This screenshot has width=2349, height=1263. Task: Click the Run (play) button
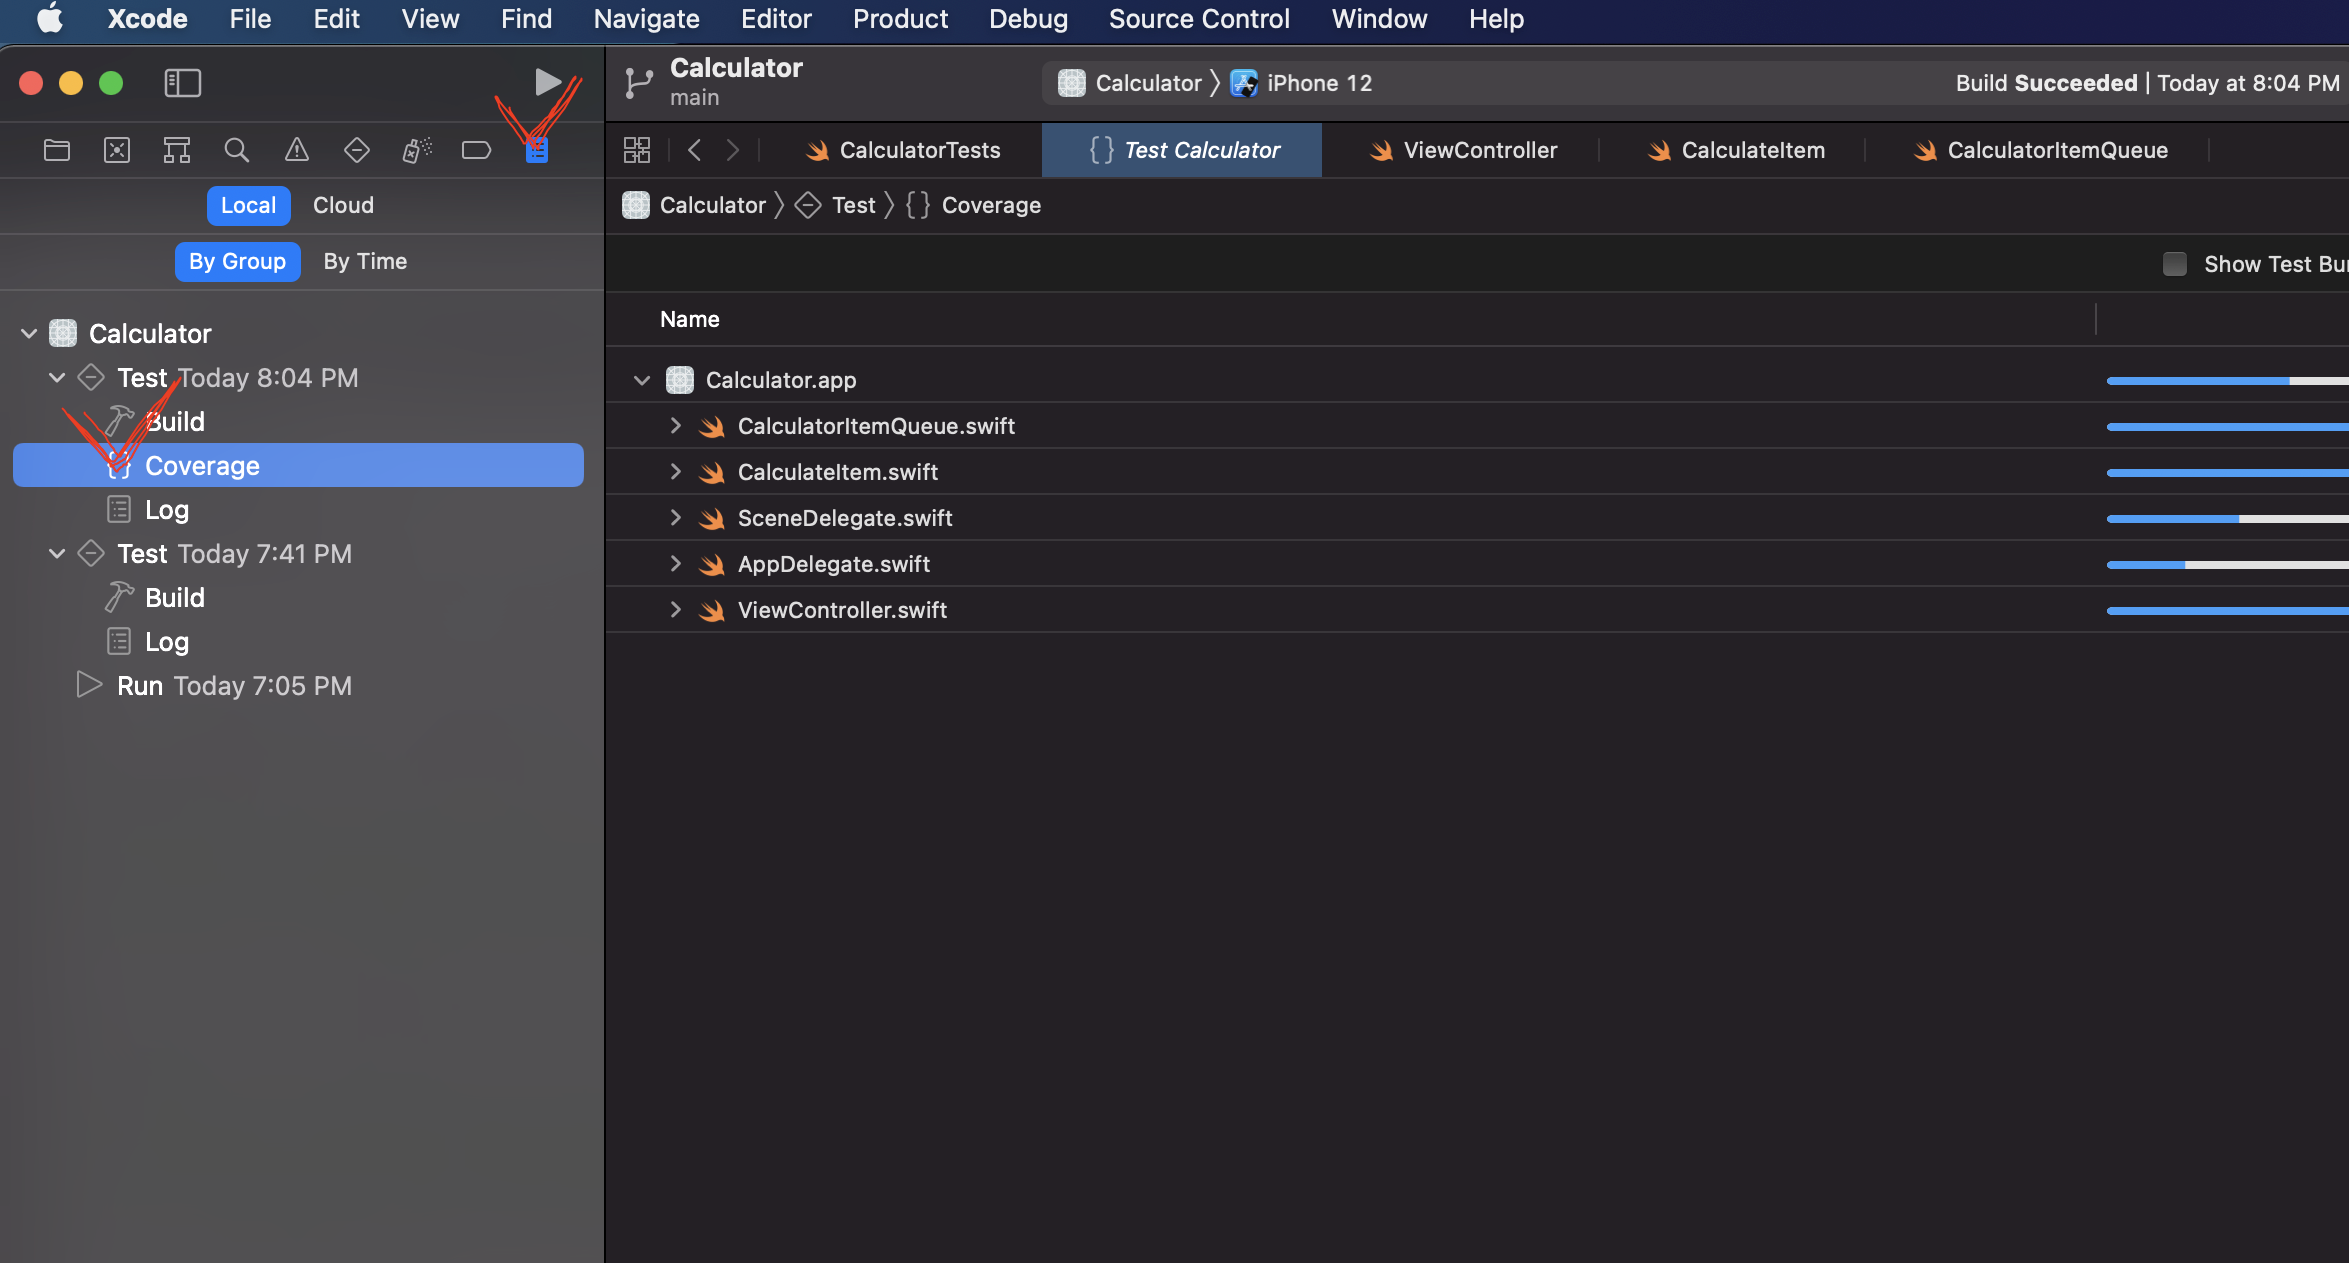click(x=547, y=82)
